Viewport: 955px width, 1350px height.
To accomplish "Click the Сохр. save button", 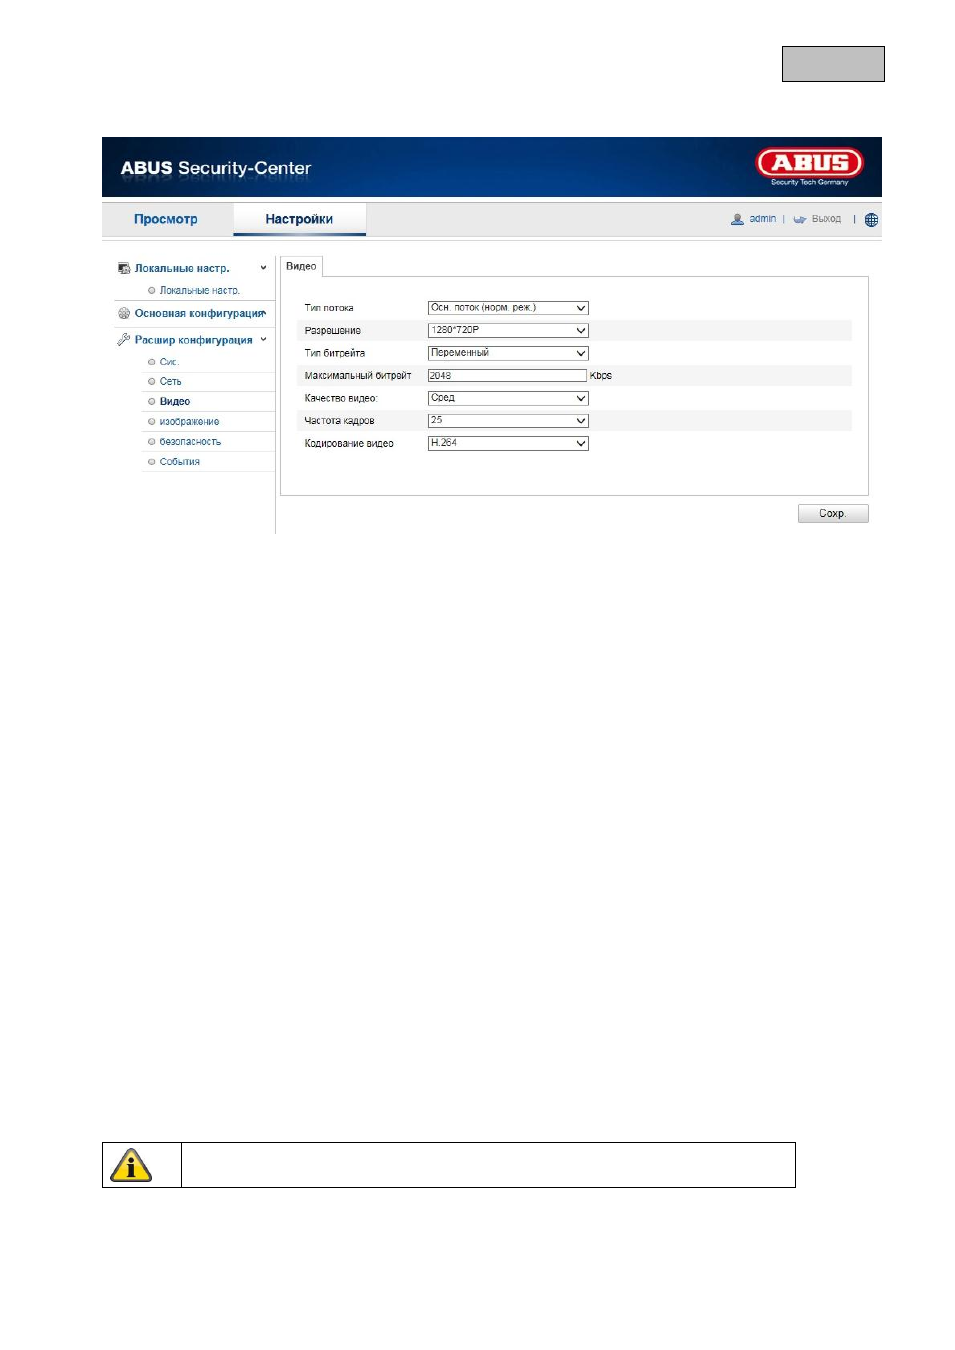I will click(833, 513).
